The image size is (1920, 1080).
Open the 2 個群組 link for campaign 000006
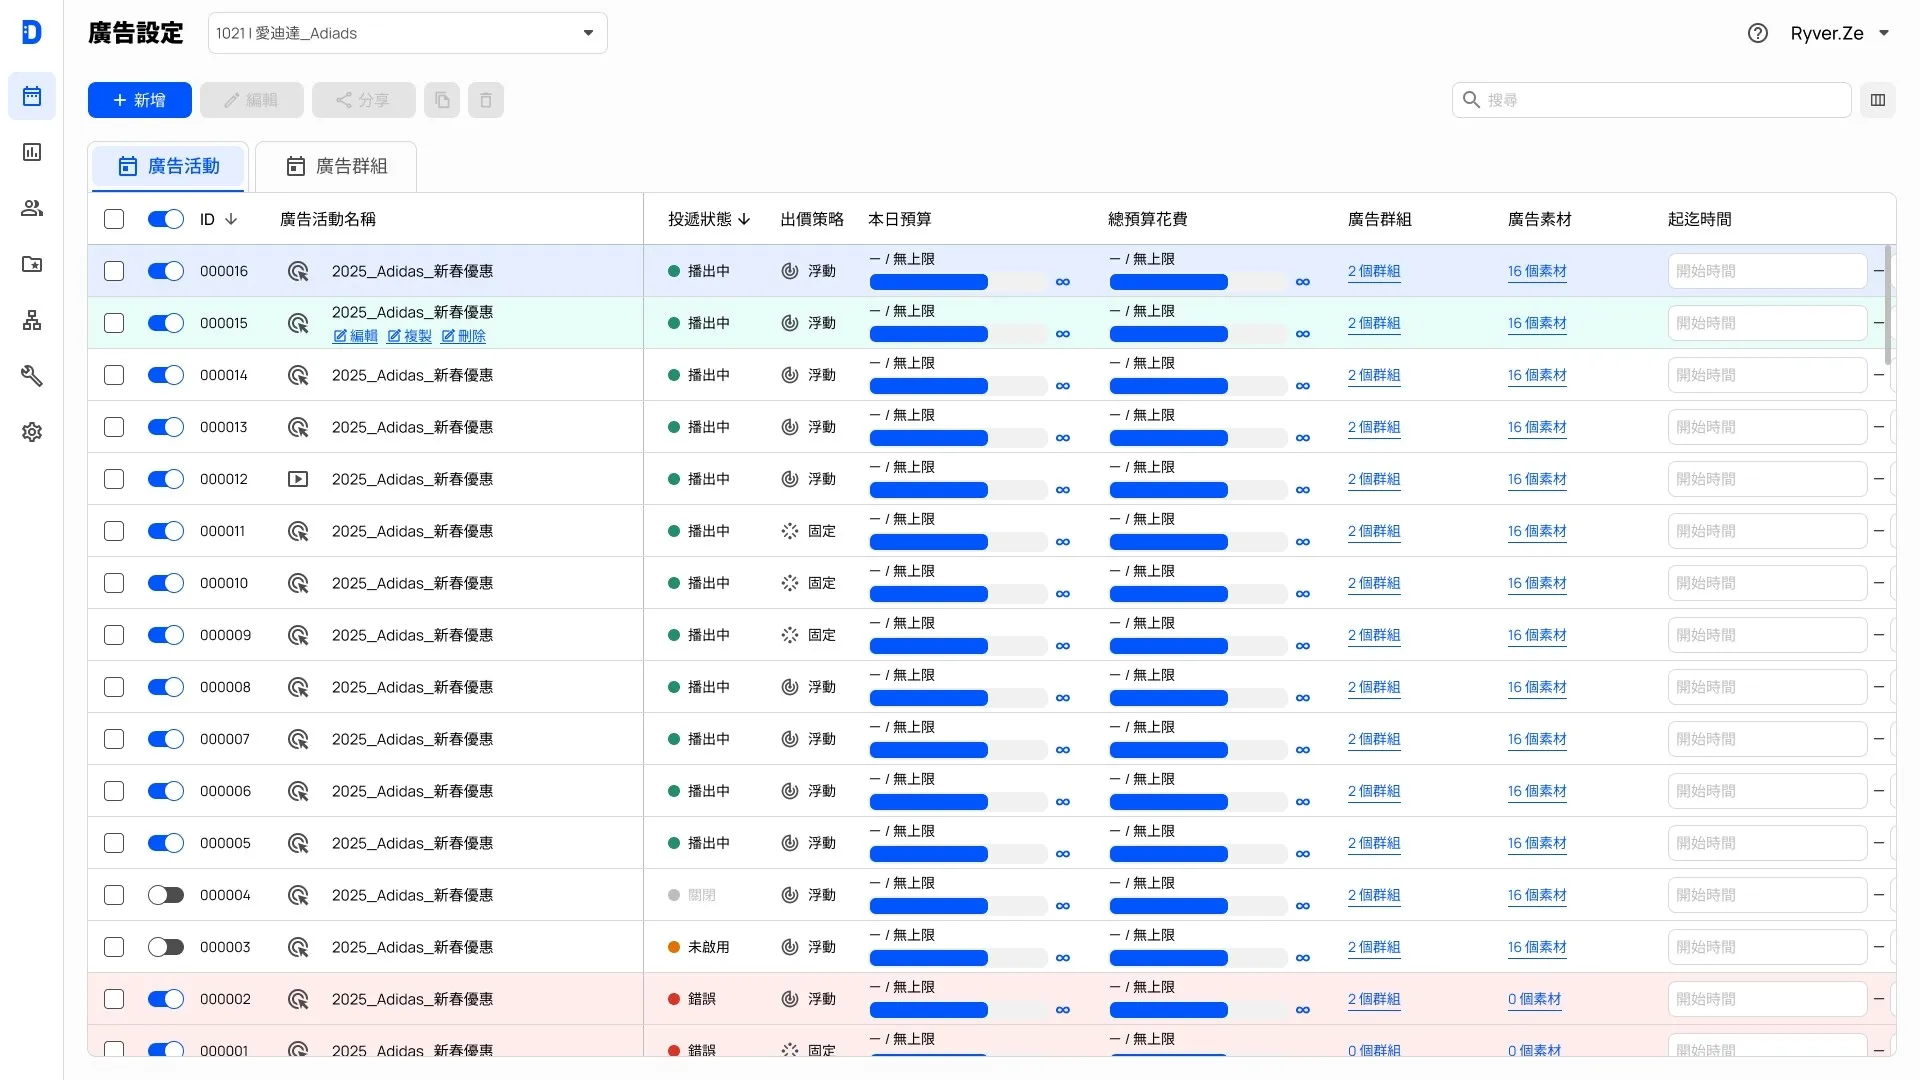click(x=1374, y=791)
